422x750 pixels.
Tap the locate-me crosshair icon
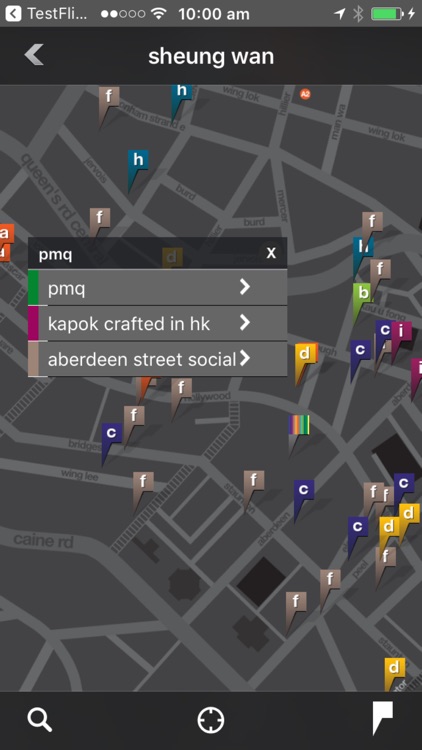click(211, 720)
